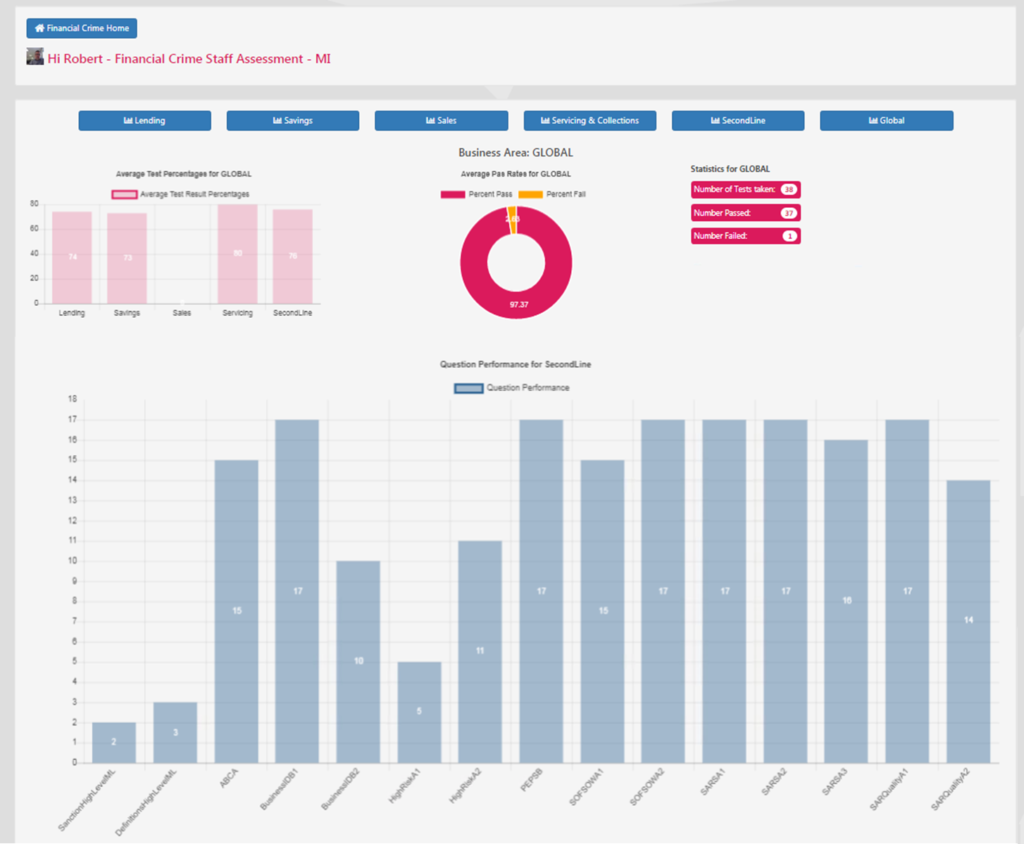Image resolution: width=1024 pixels, height=844 pixels.
Task: Toggle the Question Performance legend item
Action: coord(511,388)
